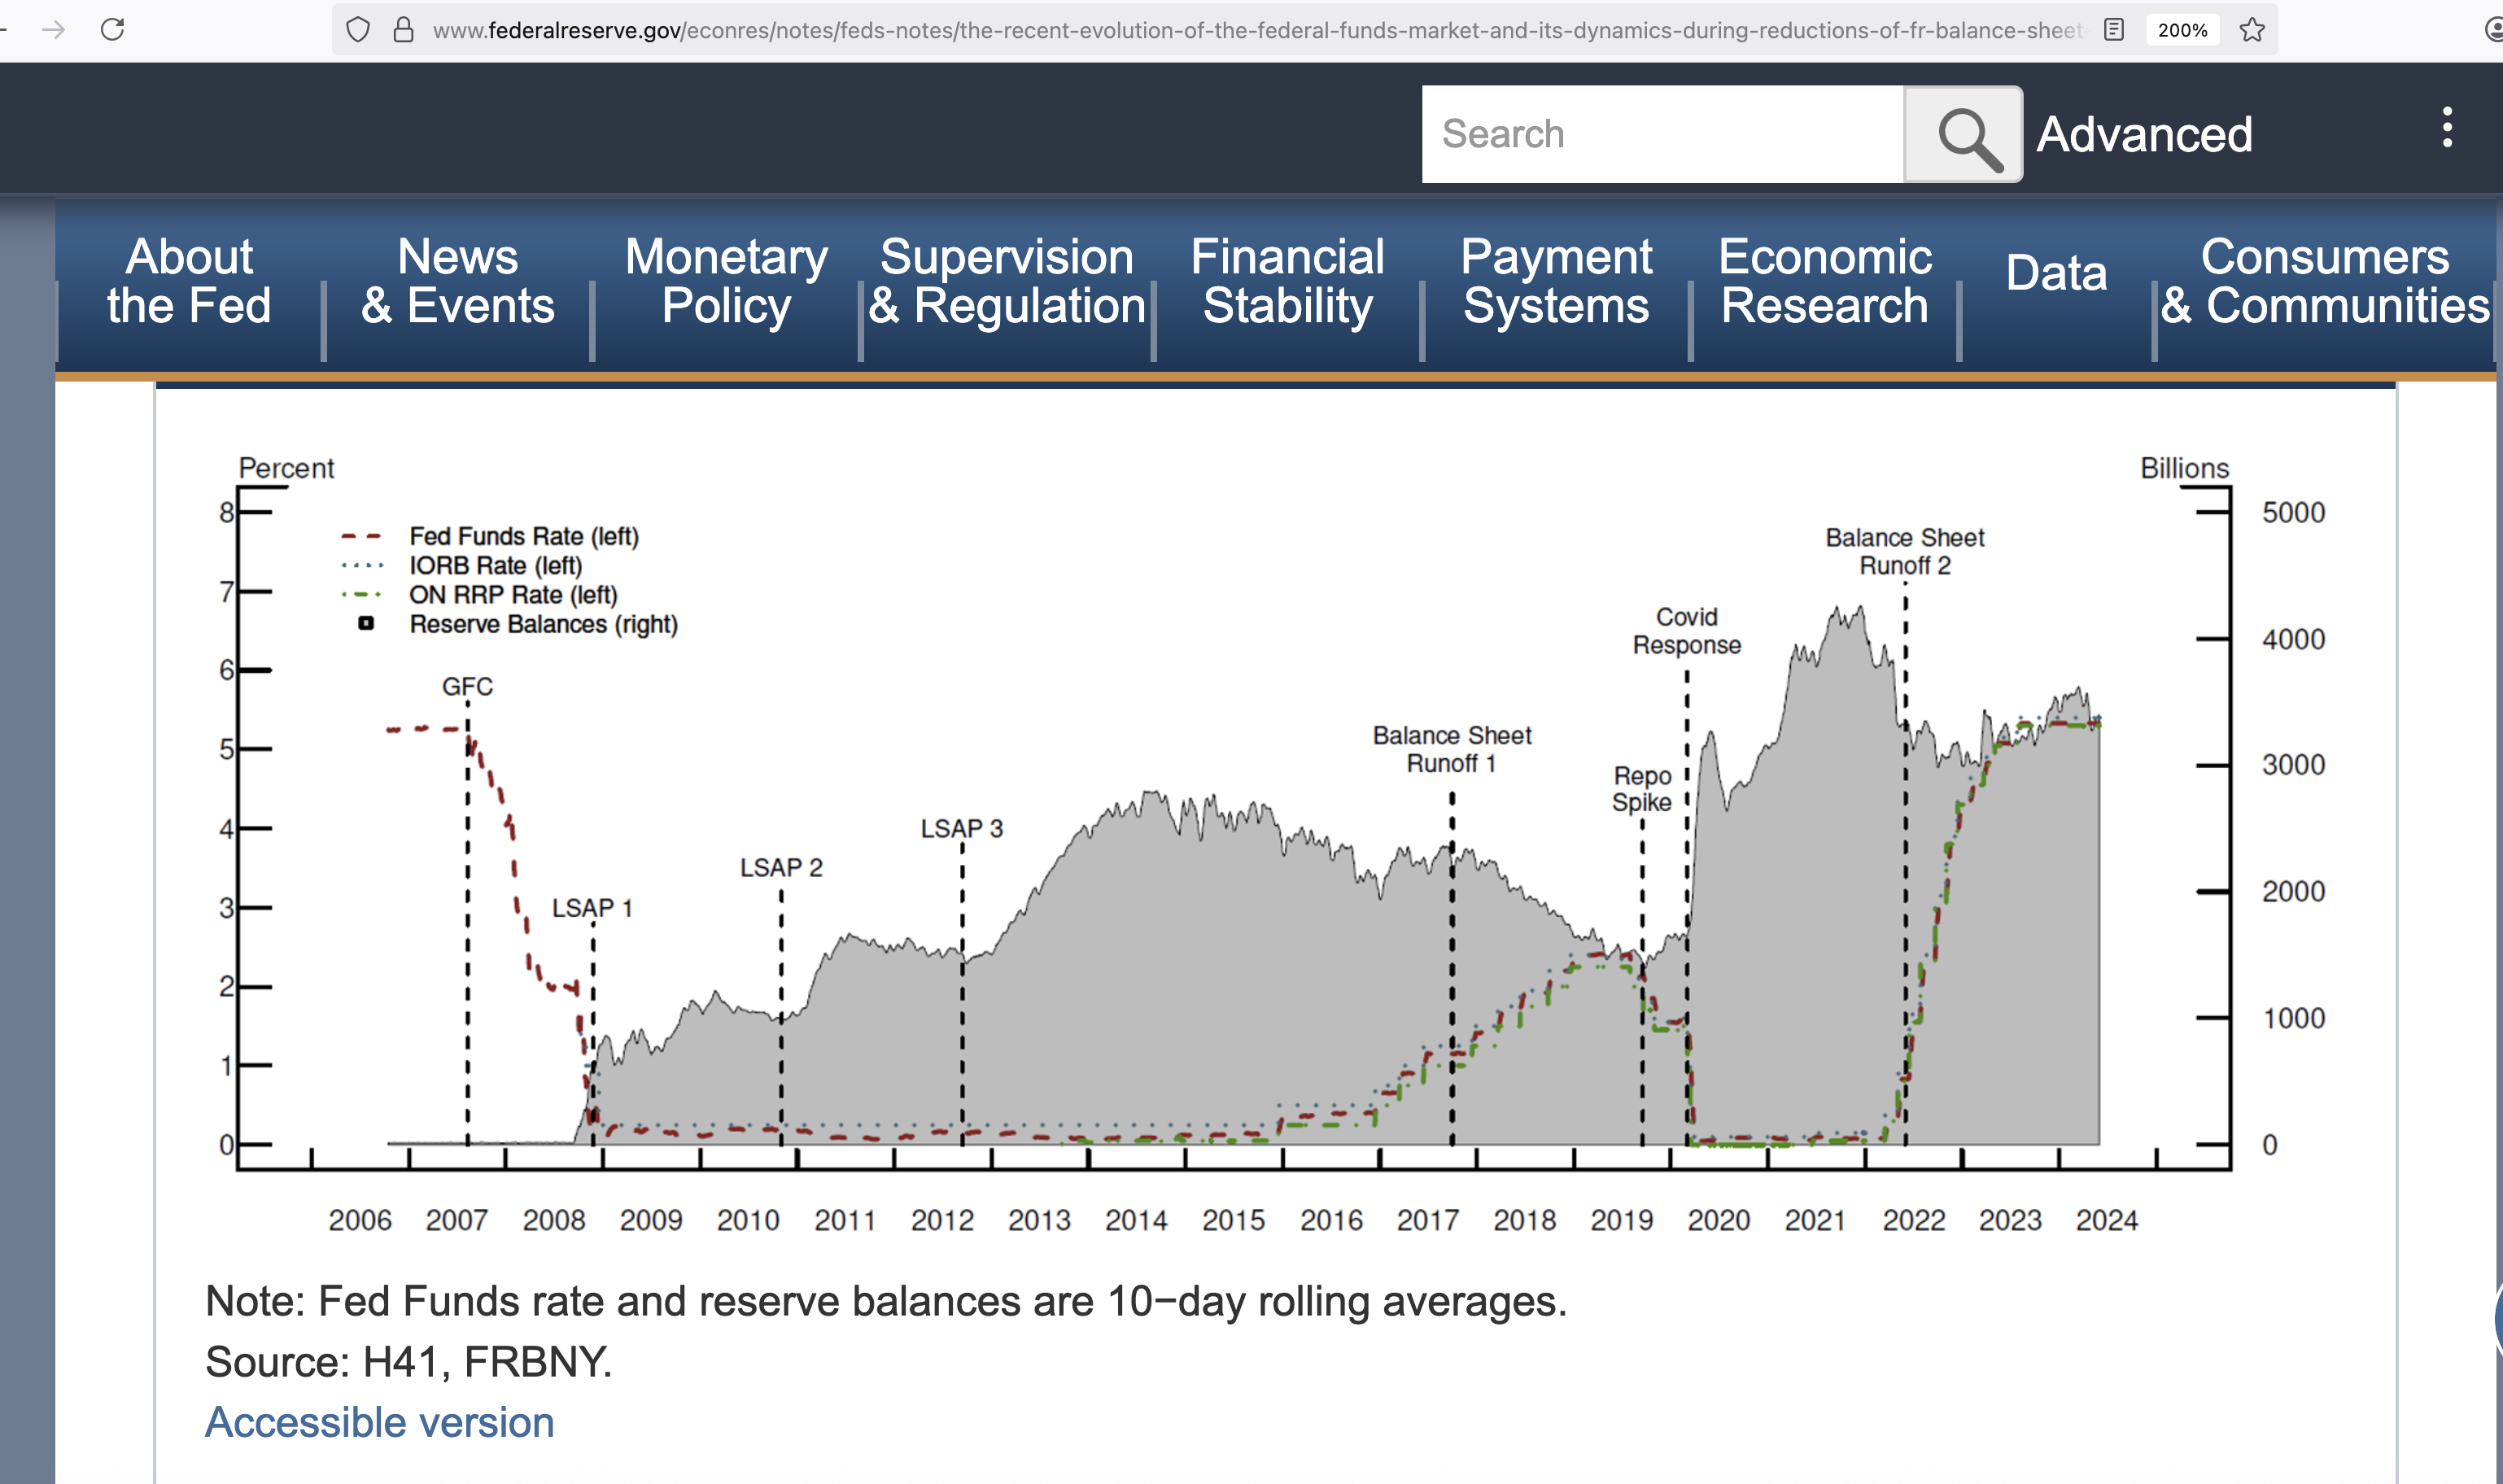
Task: Click the browser reload icon
Action: coord(113,29)
